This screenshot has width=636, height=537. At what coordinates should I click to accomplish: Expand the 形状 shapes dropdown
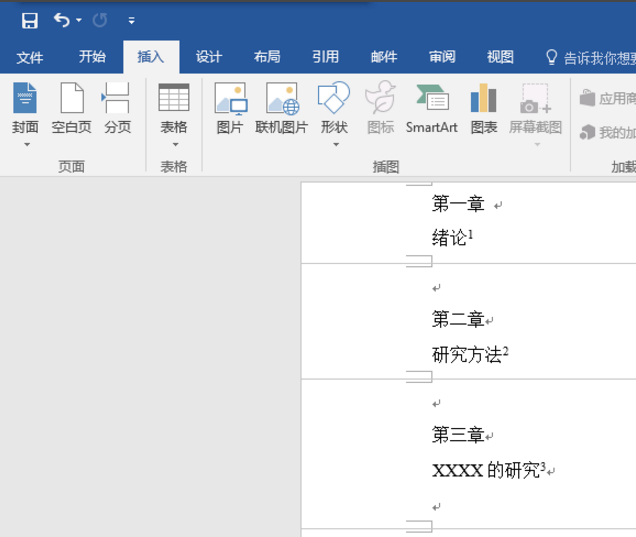334,144
